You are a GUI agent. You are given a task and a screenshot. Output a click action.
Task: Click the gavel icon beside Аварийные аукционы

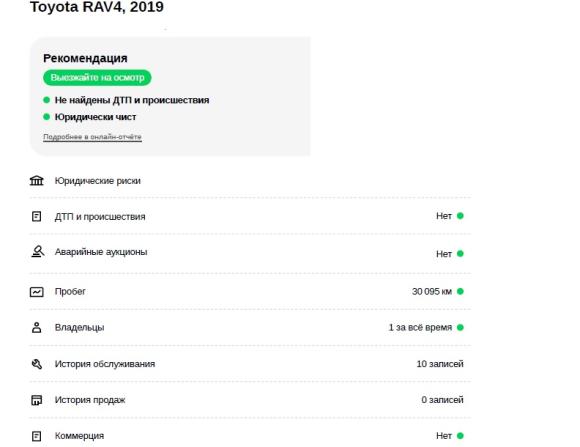click(37, 252)
